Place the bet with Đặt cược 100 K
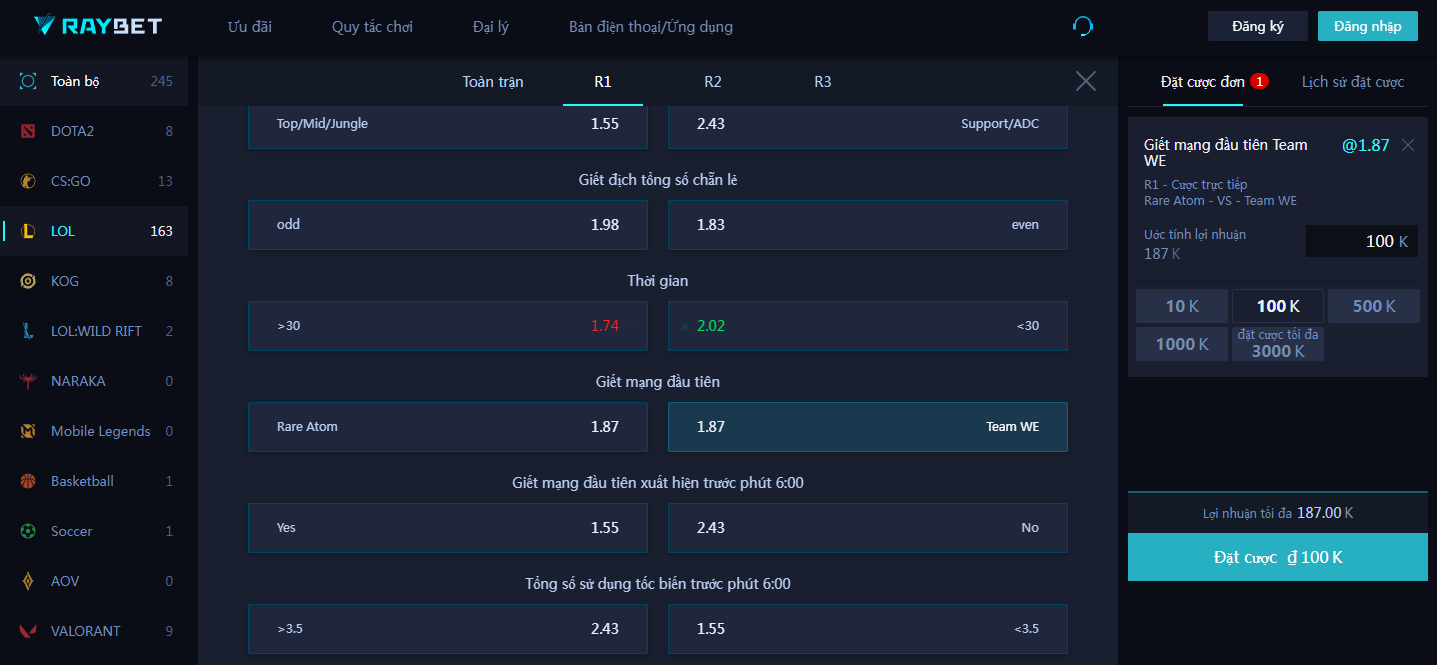 coord(1278,557)
